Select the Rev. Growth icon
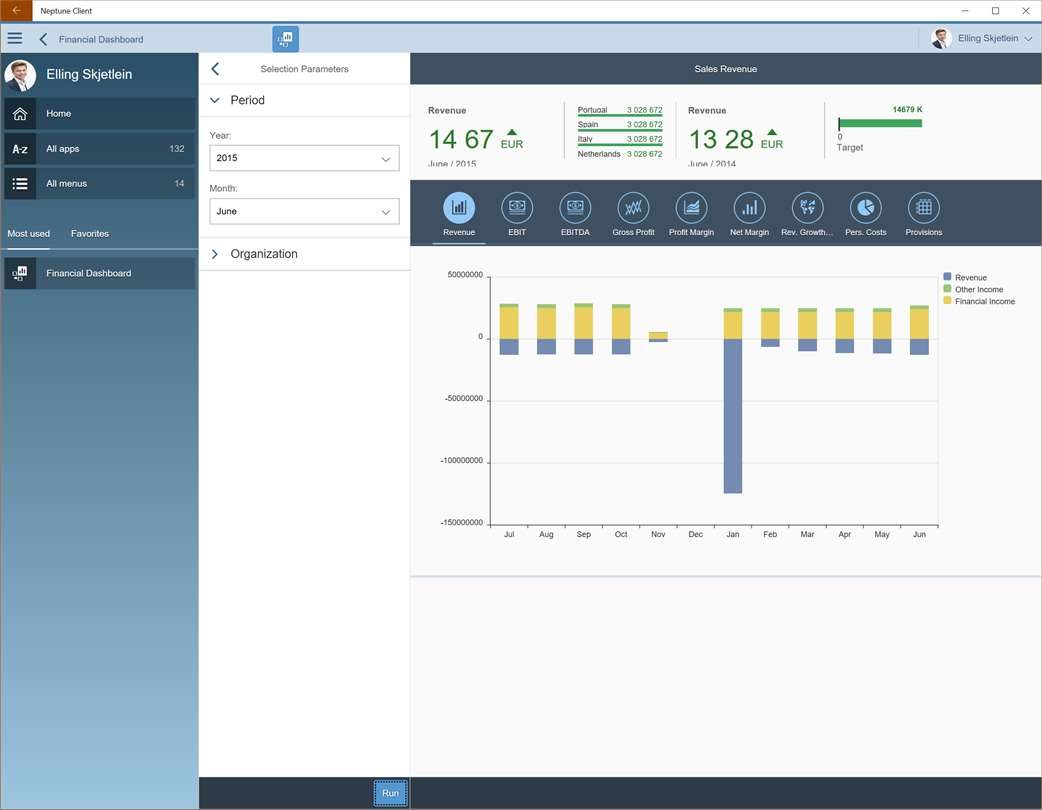Screen dimensions: 1042x810 tap(807, 208)
